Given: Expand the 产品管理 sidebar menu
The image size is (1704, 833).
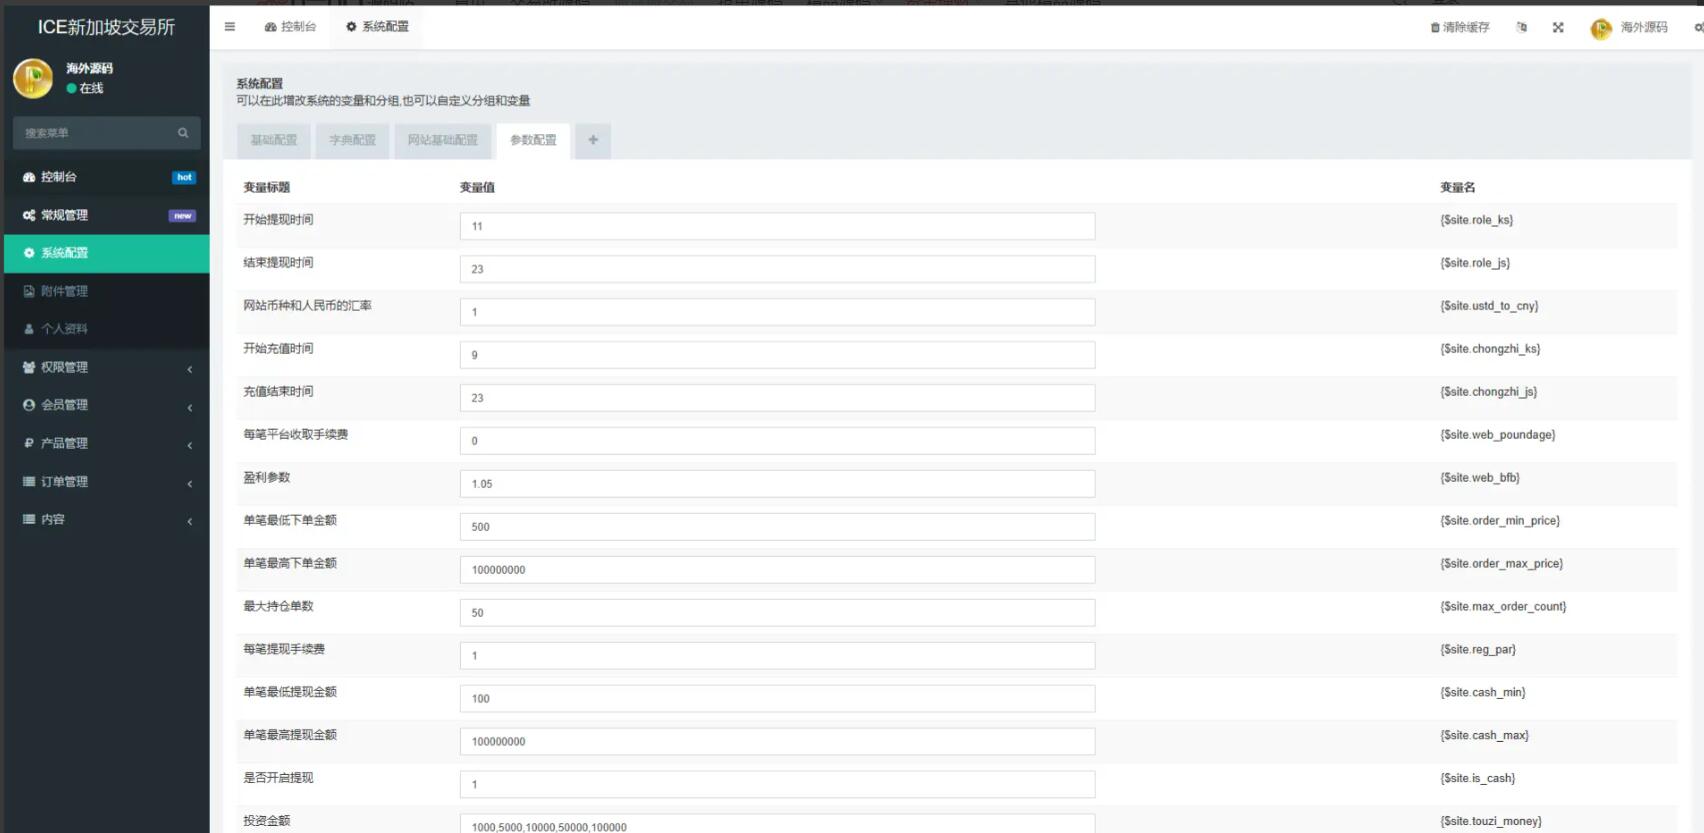Looking at the screenshot, I should (106, 444).
